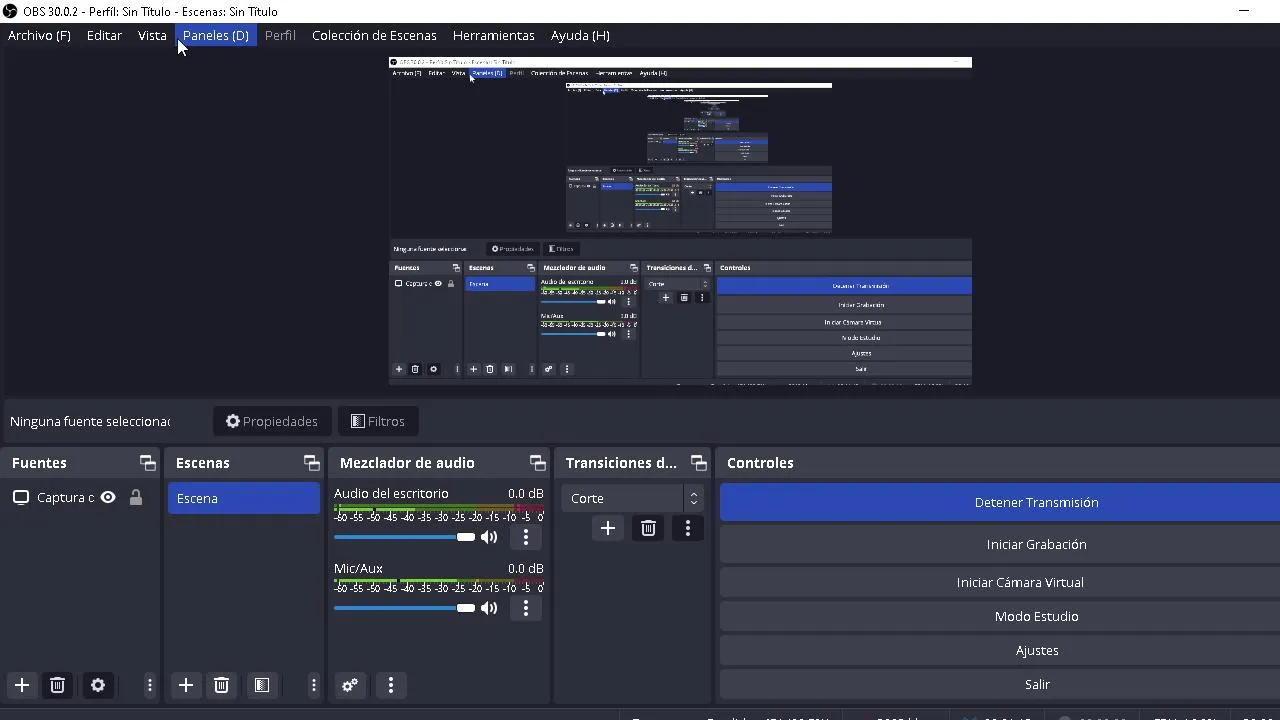Click the Filtros button
Image resolution: width=1280 pixels, height=720 pixels.
[x=378, y=421]
